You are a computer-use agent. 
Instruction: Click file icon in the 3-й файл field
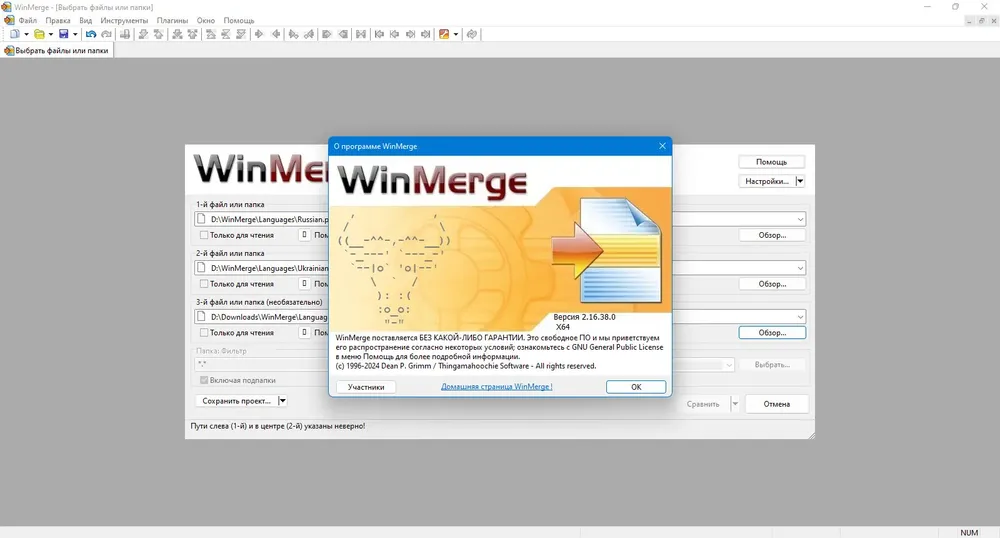click(202, 316)
